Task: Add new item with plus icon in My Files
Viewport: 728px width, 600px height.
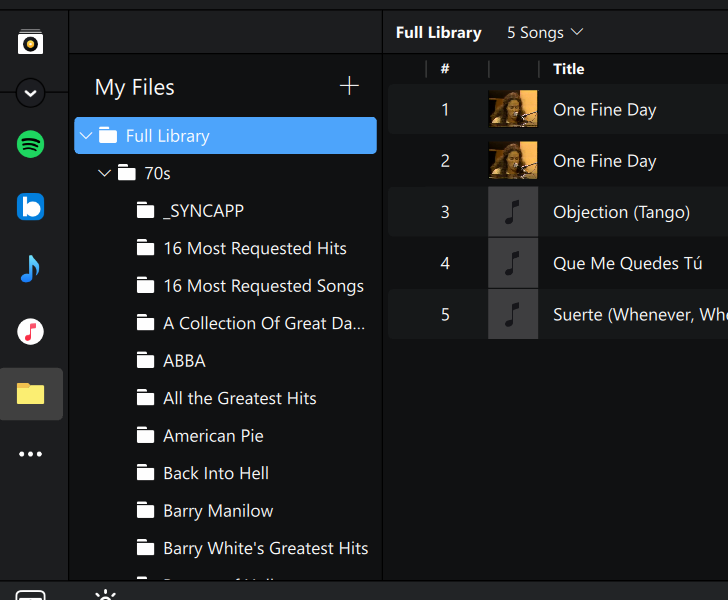Action: point(349,86)
